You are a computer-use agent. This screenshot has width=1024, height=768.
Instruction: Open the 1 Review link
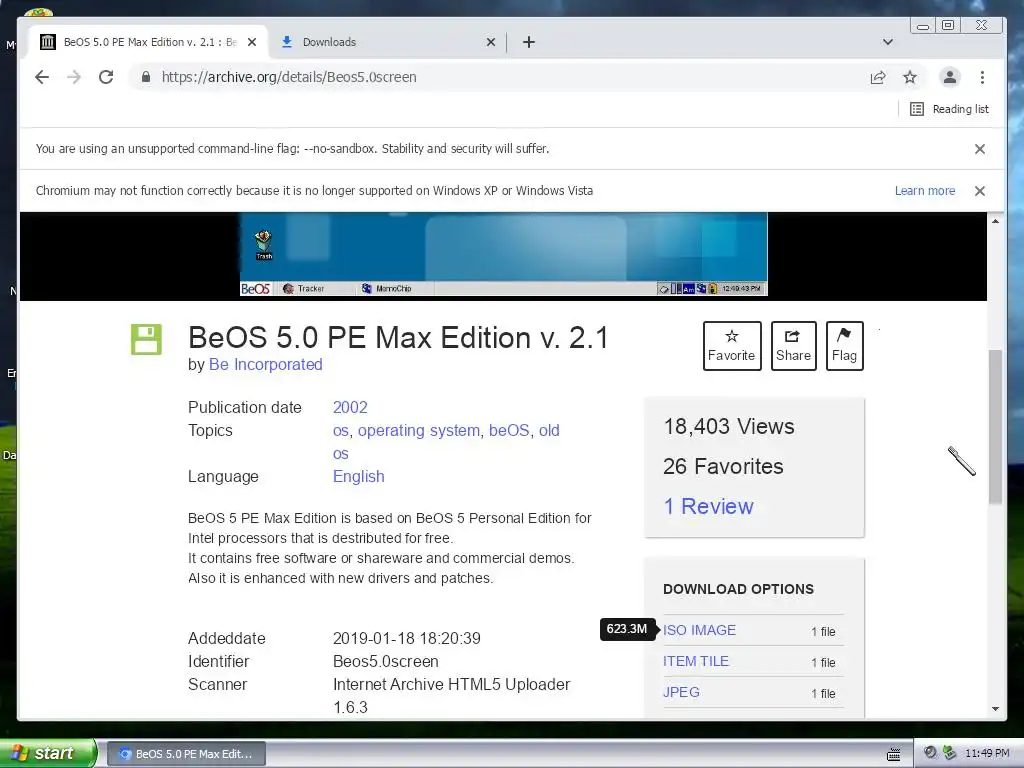tap(708, 506)
